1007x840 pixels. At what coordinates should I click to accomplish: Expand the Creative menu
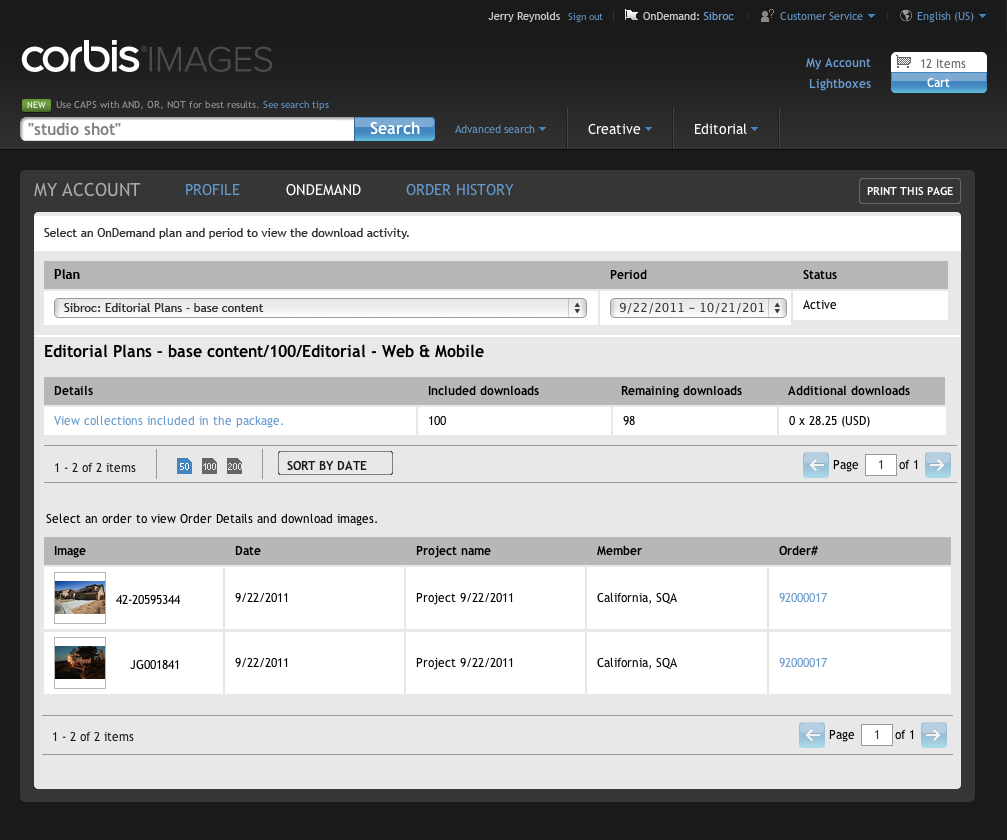pos(620,129)
